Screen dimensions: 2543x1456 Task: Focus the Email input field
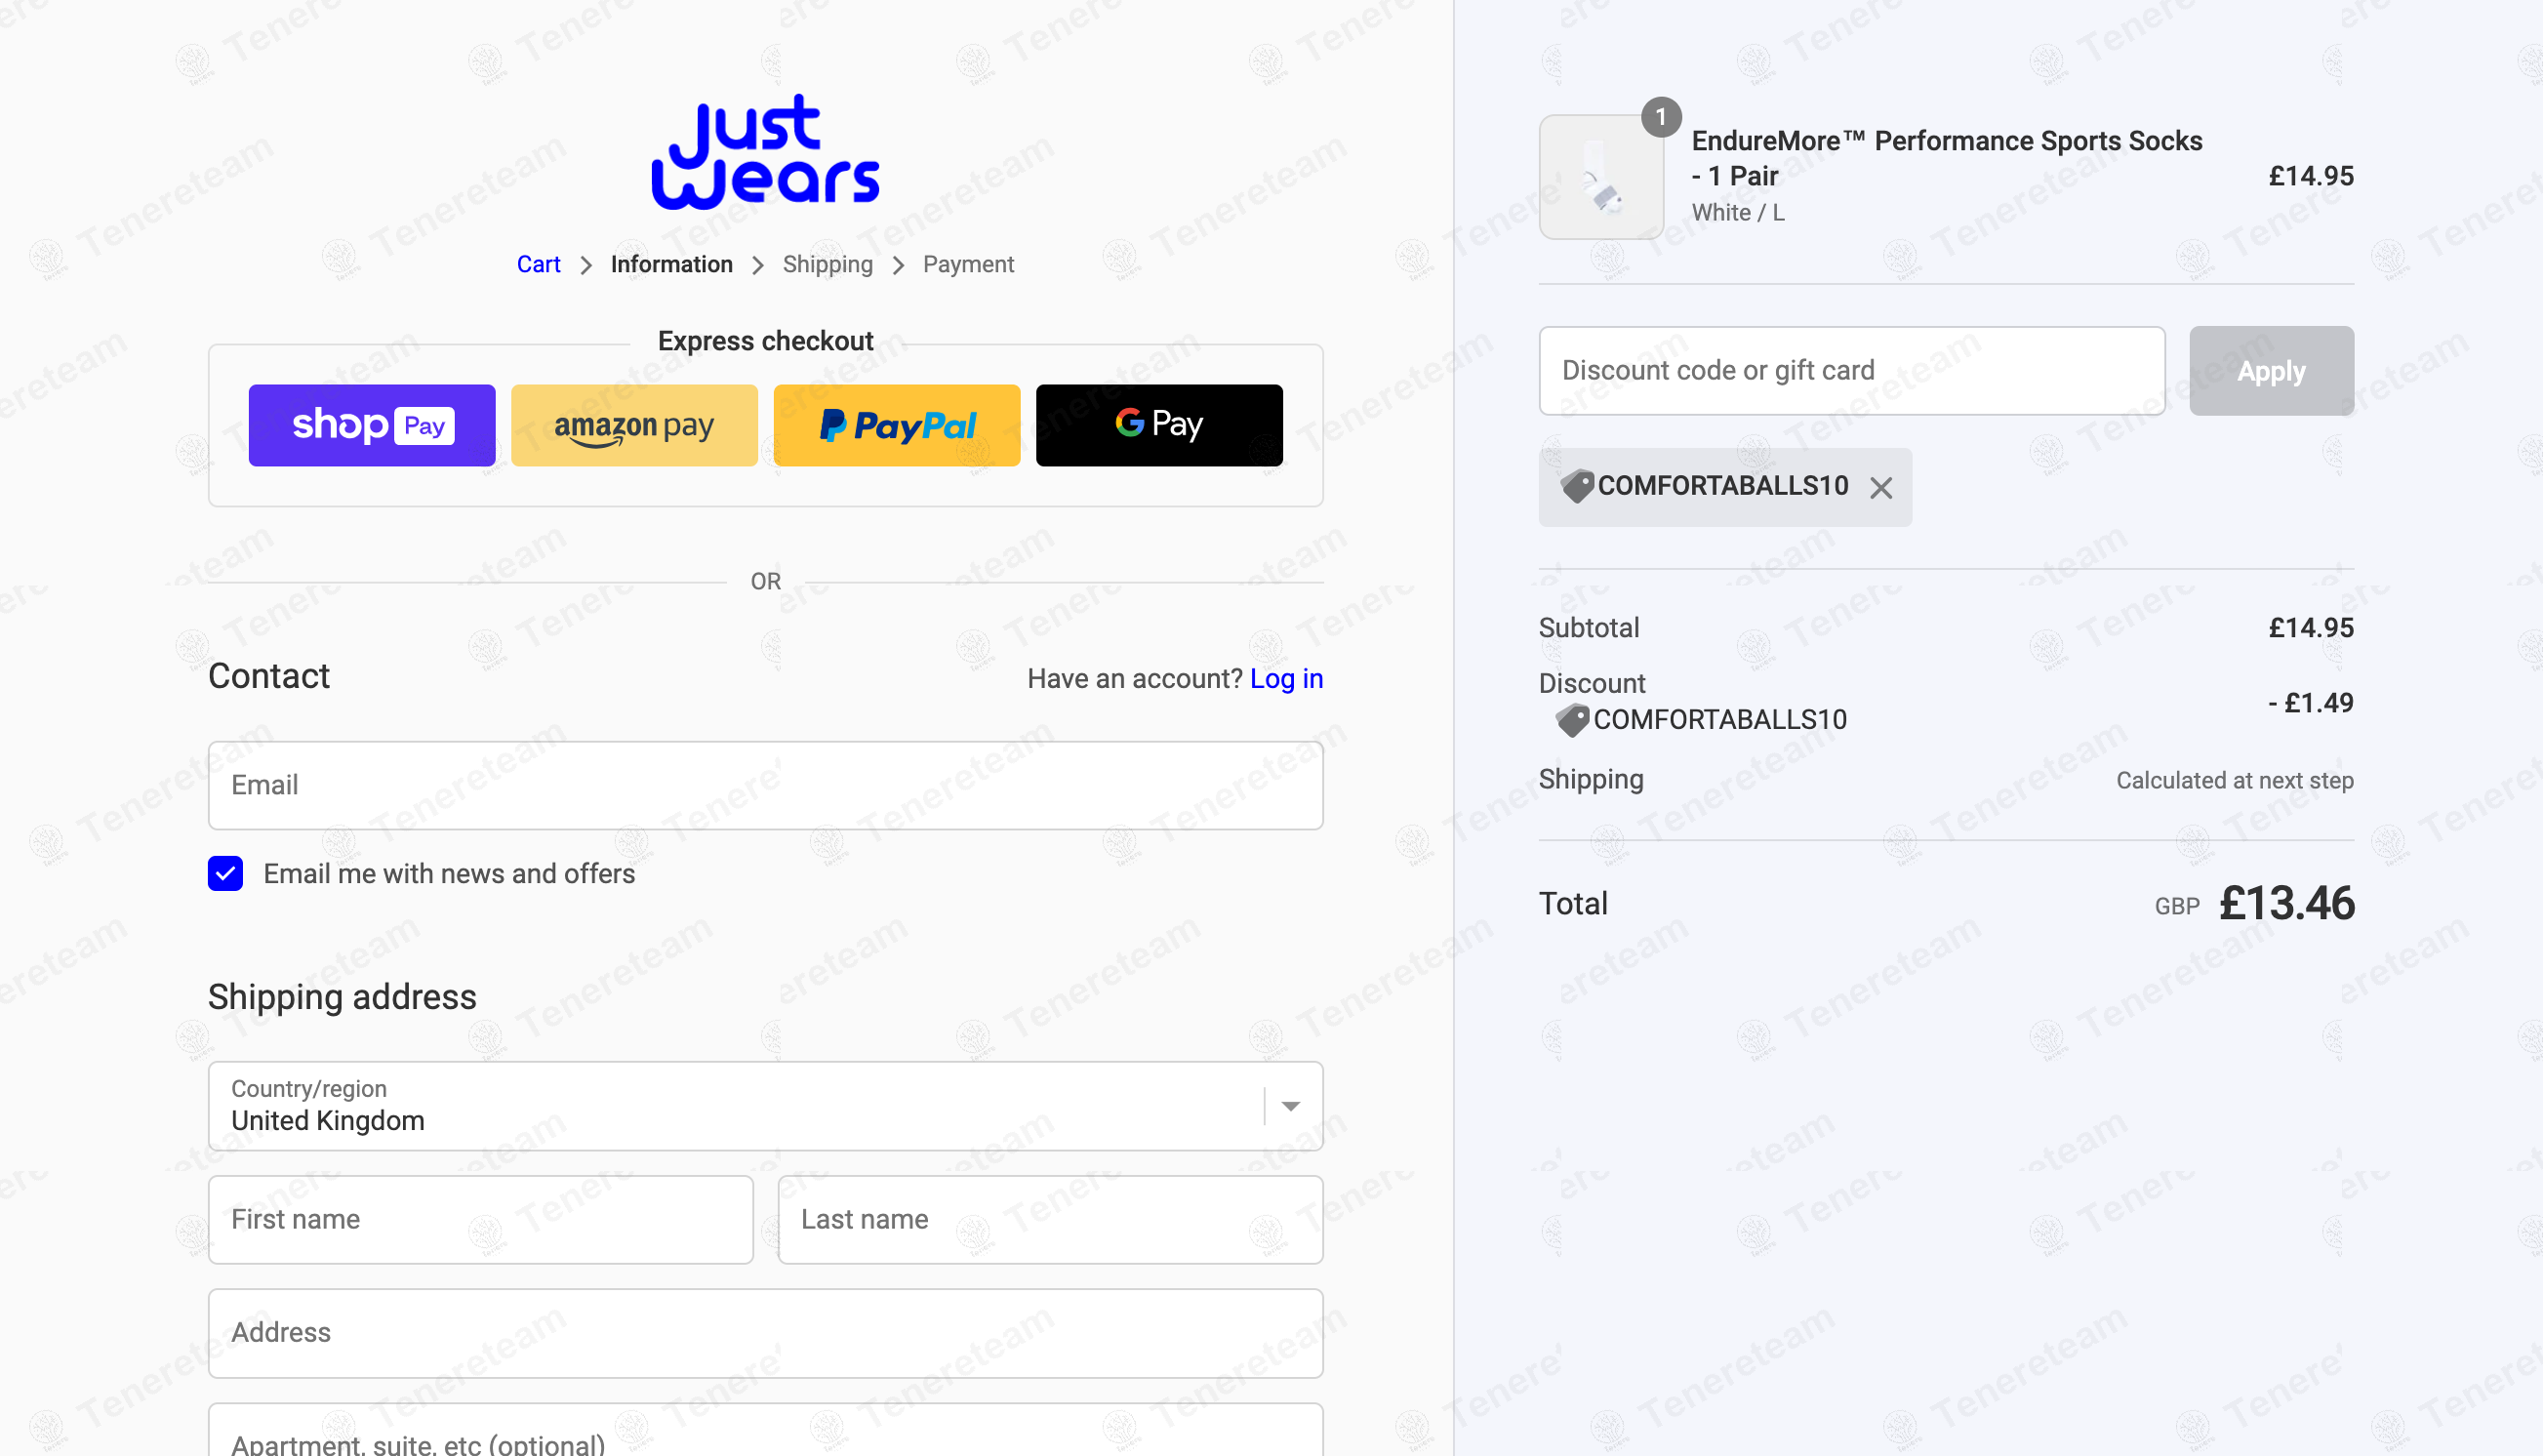(765, 785)
